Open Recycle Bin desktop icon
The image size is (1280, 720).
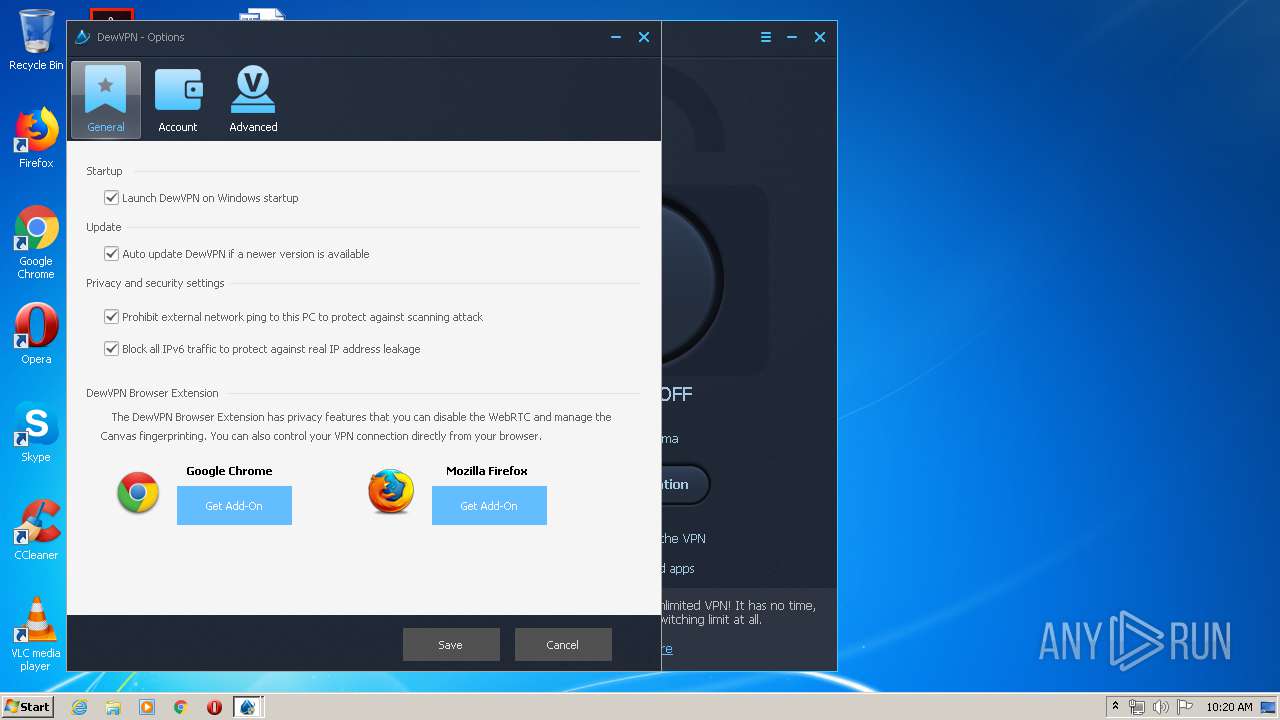tap(36, 40)
